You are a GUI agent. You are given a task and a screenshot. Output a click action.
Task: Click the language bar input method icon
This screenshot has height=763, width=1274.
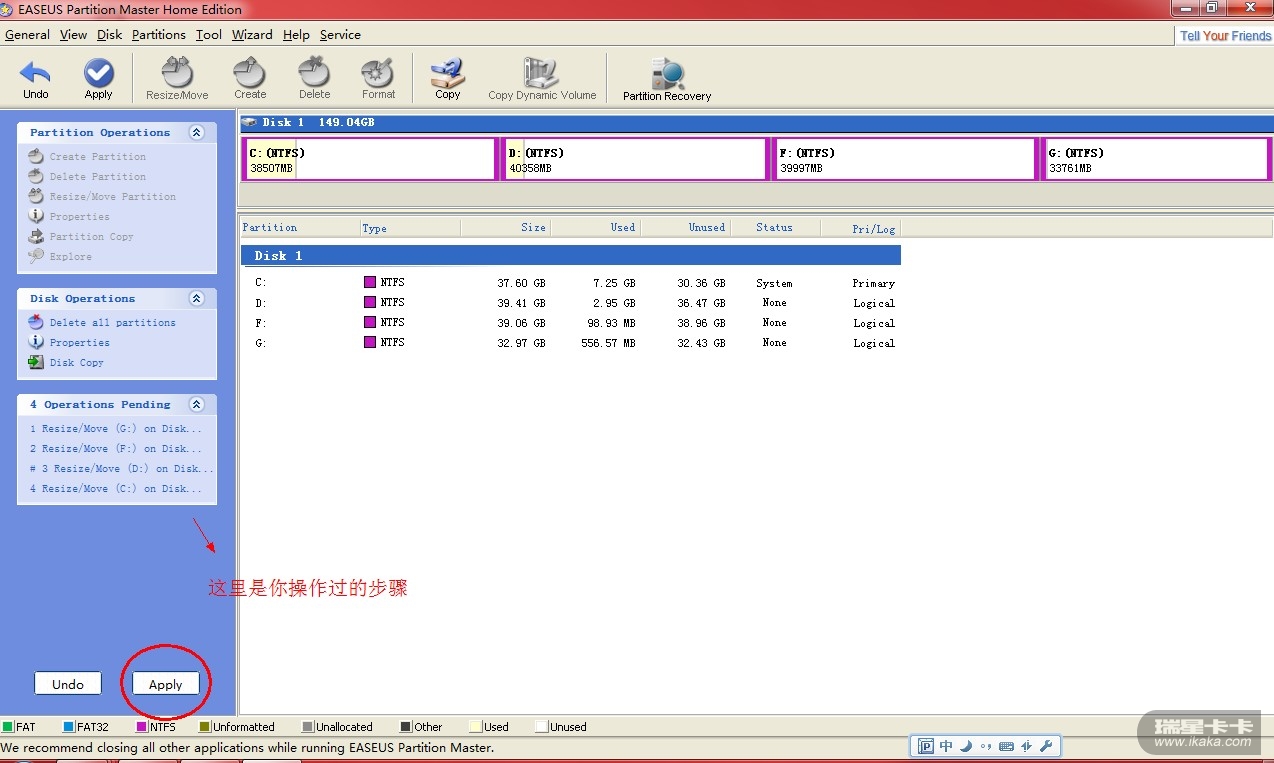coord(926,746)
